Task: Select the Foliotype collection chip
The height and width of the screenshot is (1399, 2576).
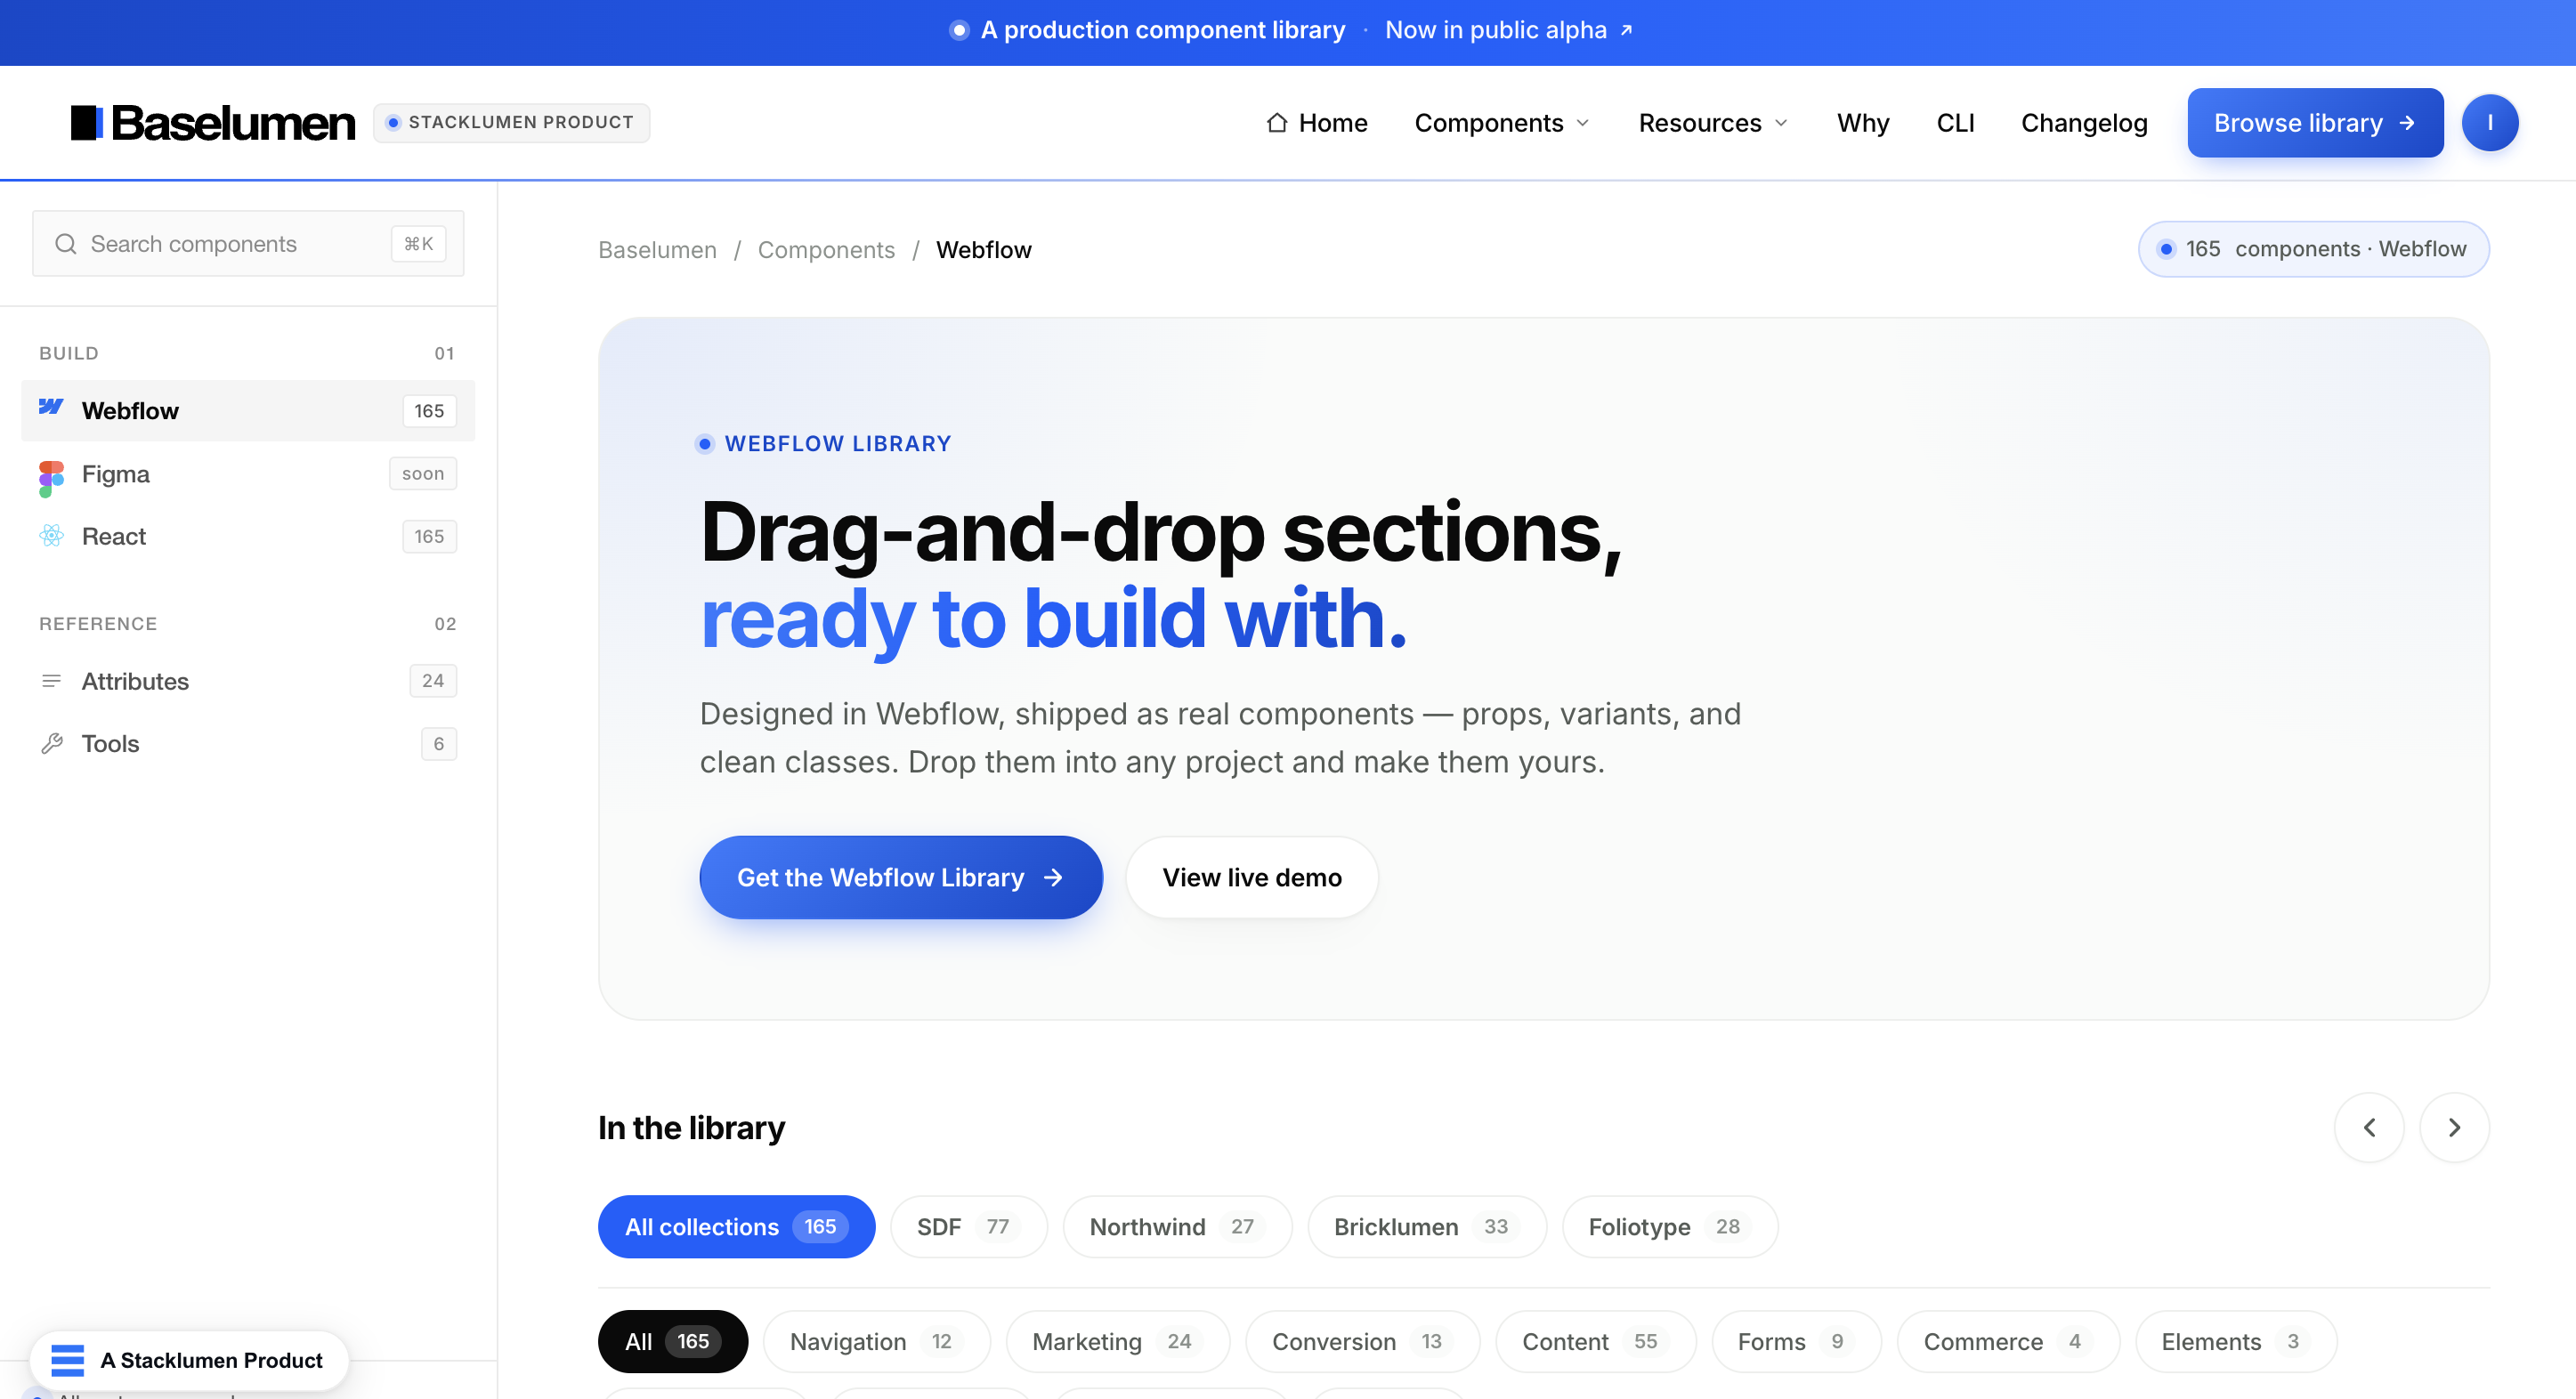Action: 1670,1226
